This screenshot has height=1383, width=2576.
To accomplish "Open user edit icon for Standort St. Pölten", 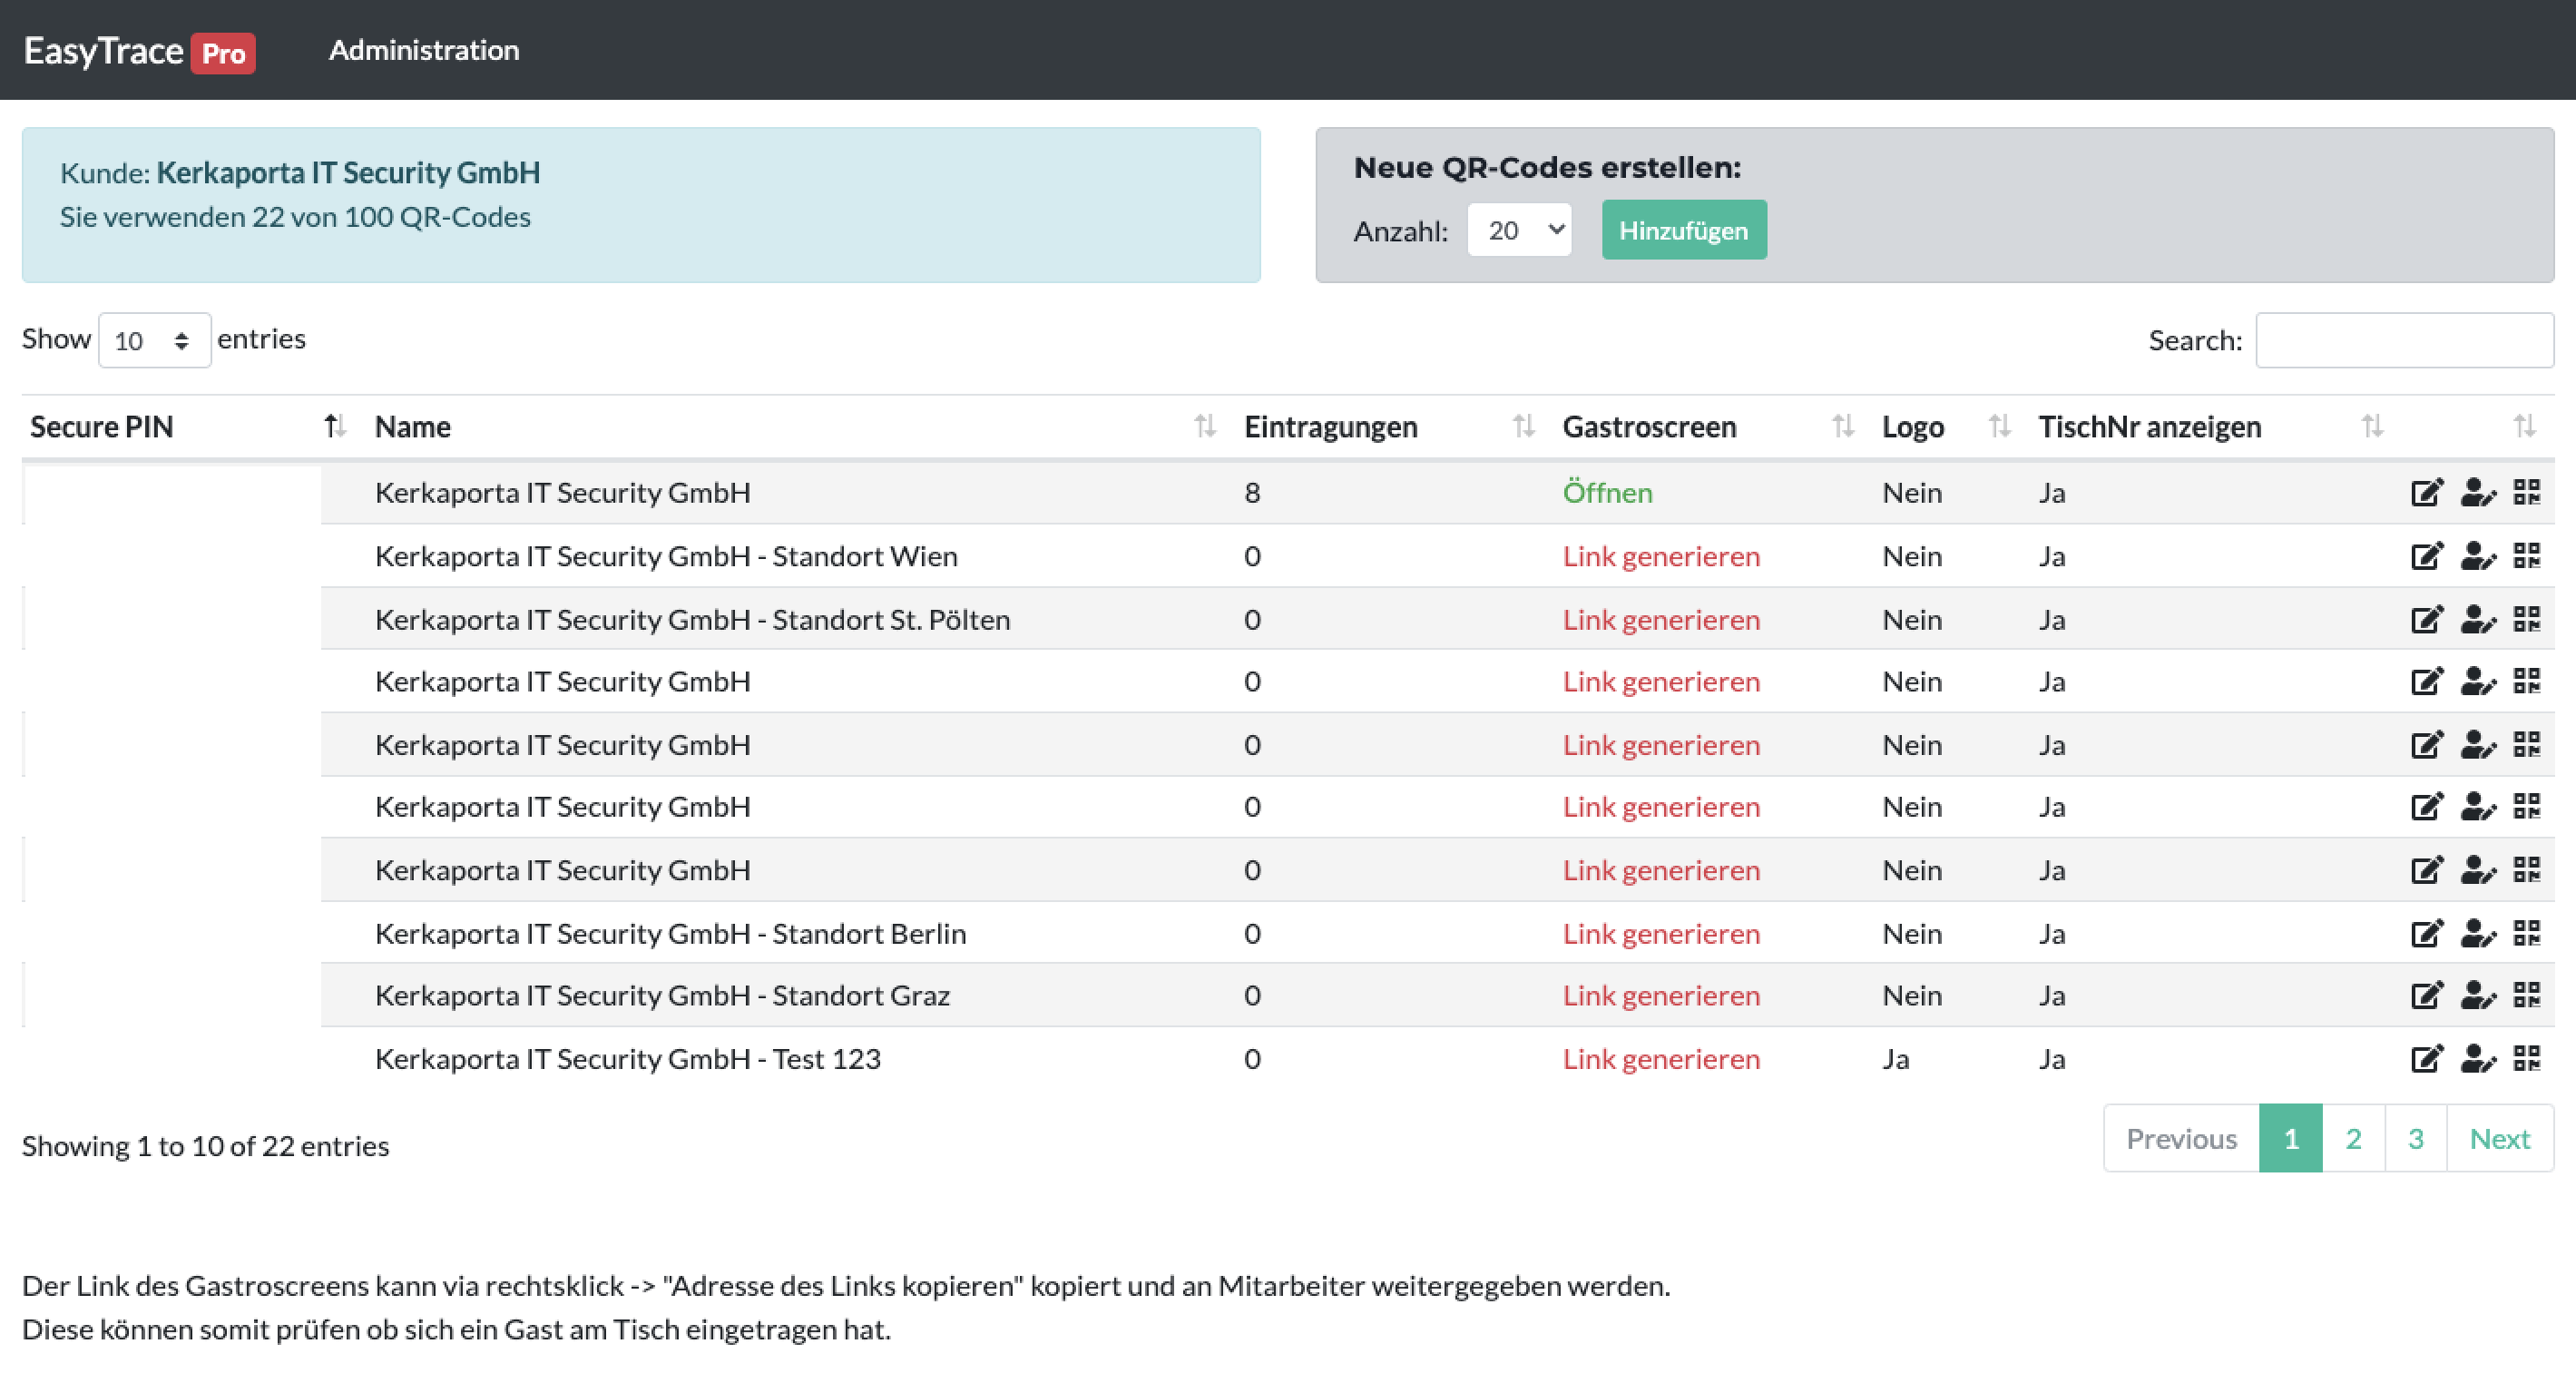I will [2478, 619].
